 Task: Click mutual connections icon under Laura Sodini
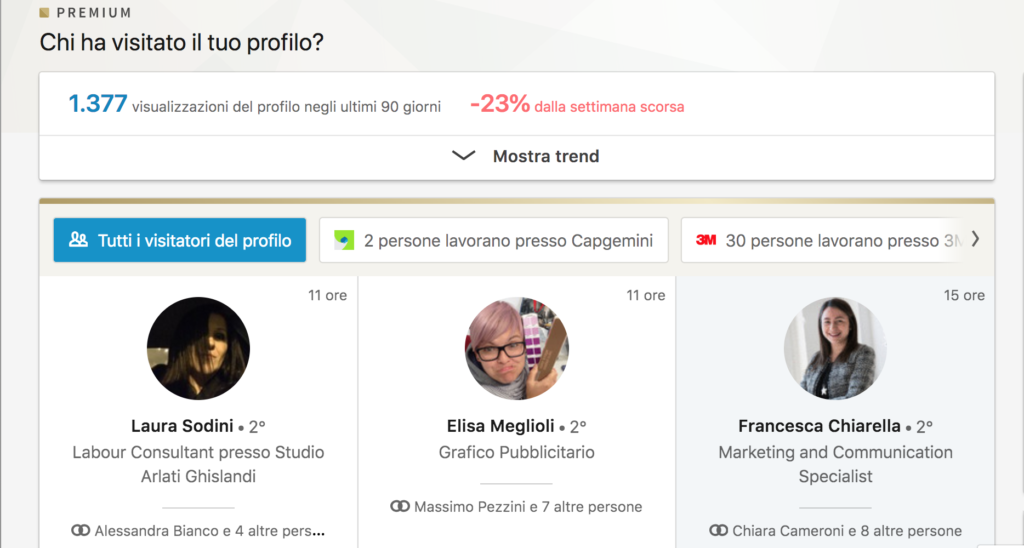(81, 530)
